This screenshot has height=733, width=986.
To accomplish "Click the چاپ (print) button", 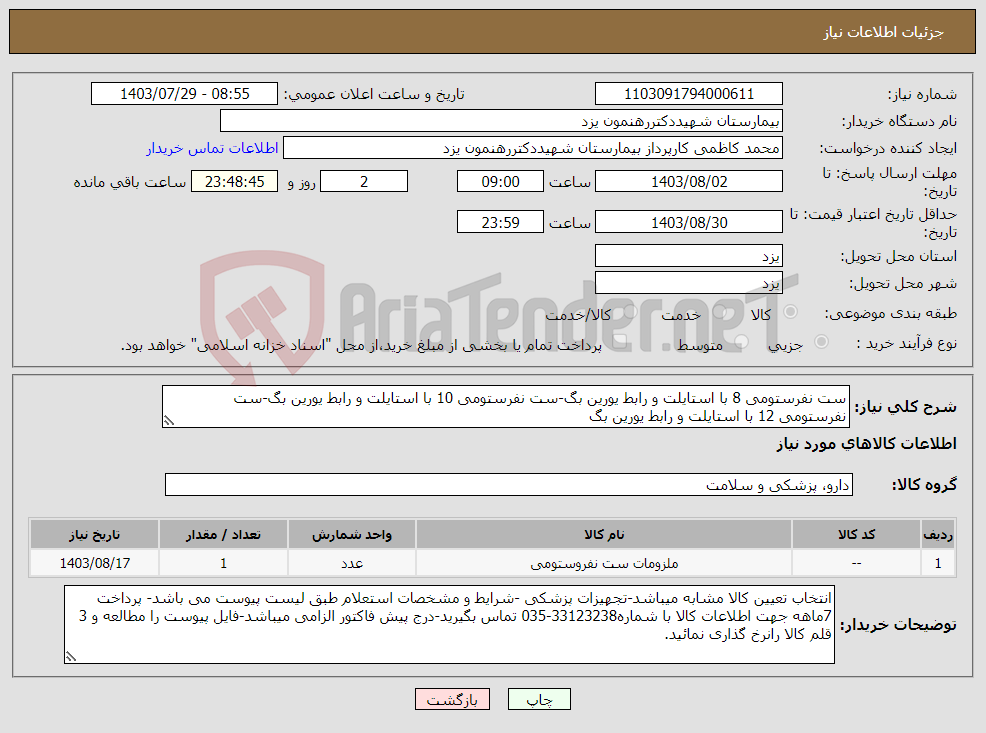I will pyautogui.click(x=539, y=699).
